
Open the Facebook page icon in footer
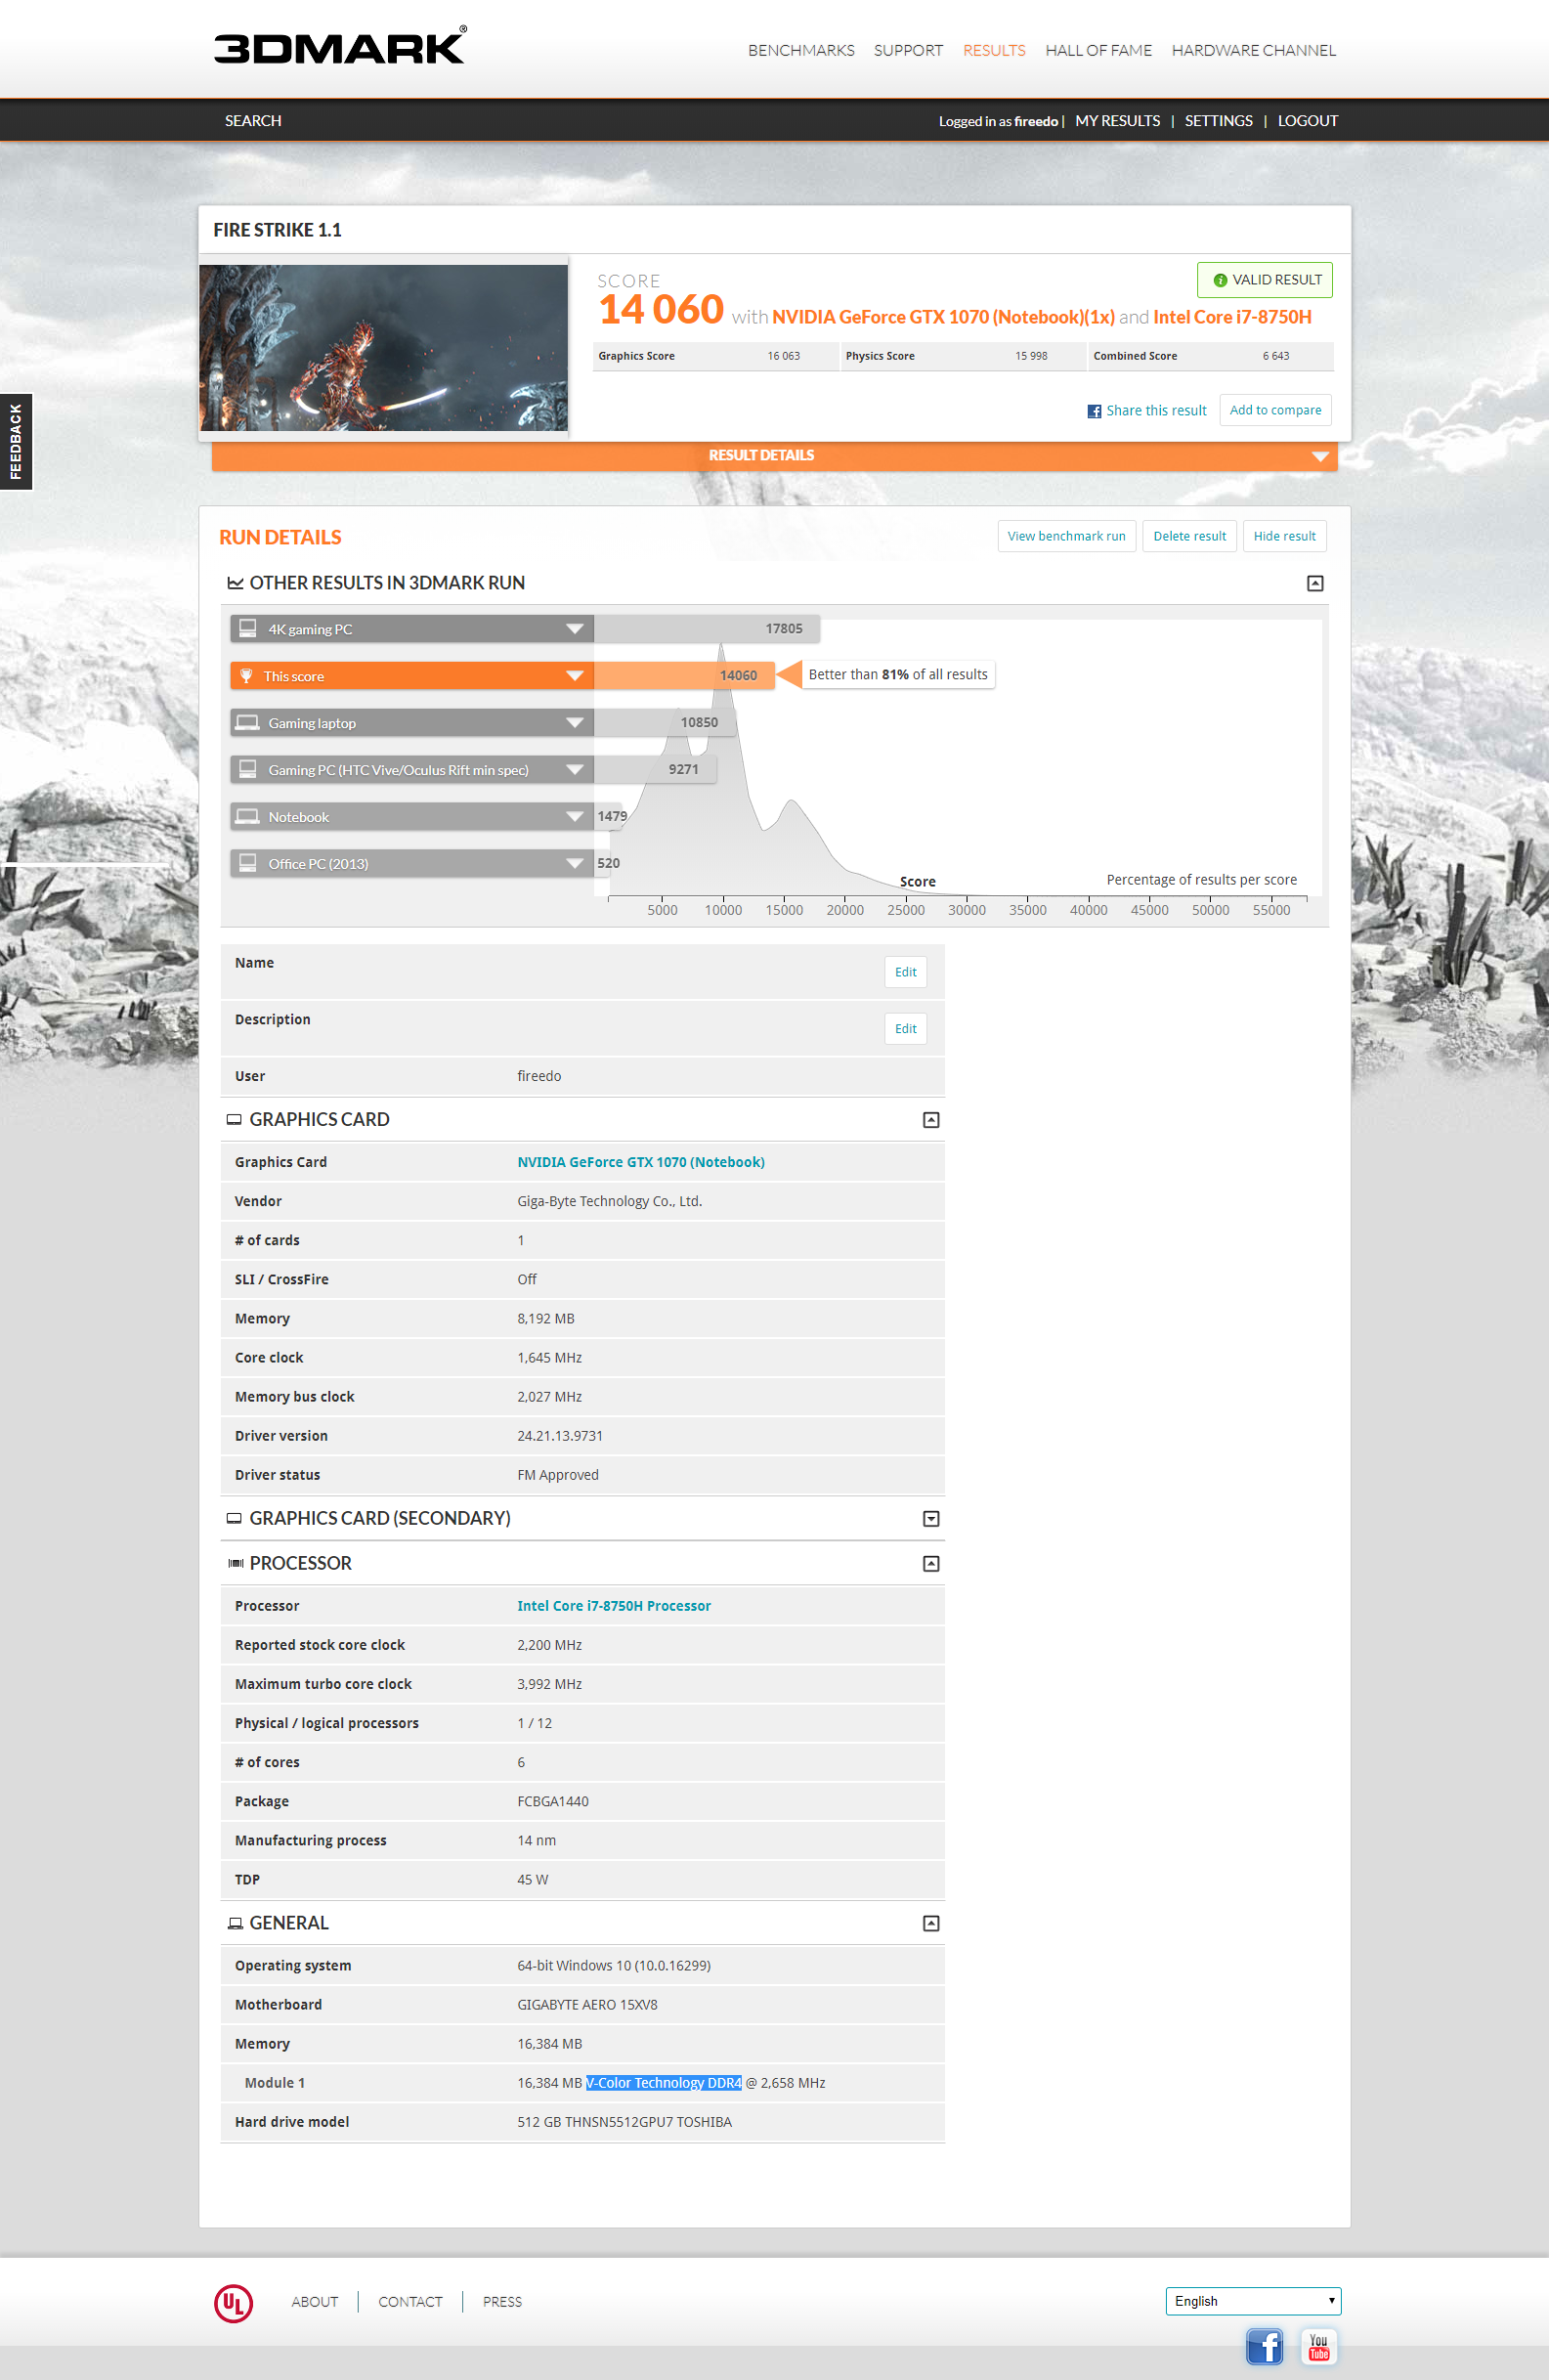1264,2346
